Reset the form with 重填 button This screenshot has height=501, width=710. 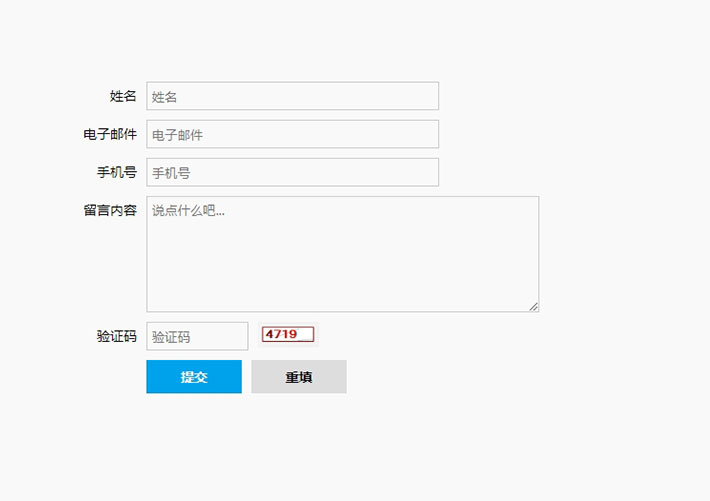pyautogui.click(x=299, y=377)
